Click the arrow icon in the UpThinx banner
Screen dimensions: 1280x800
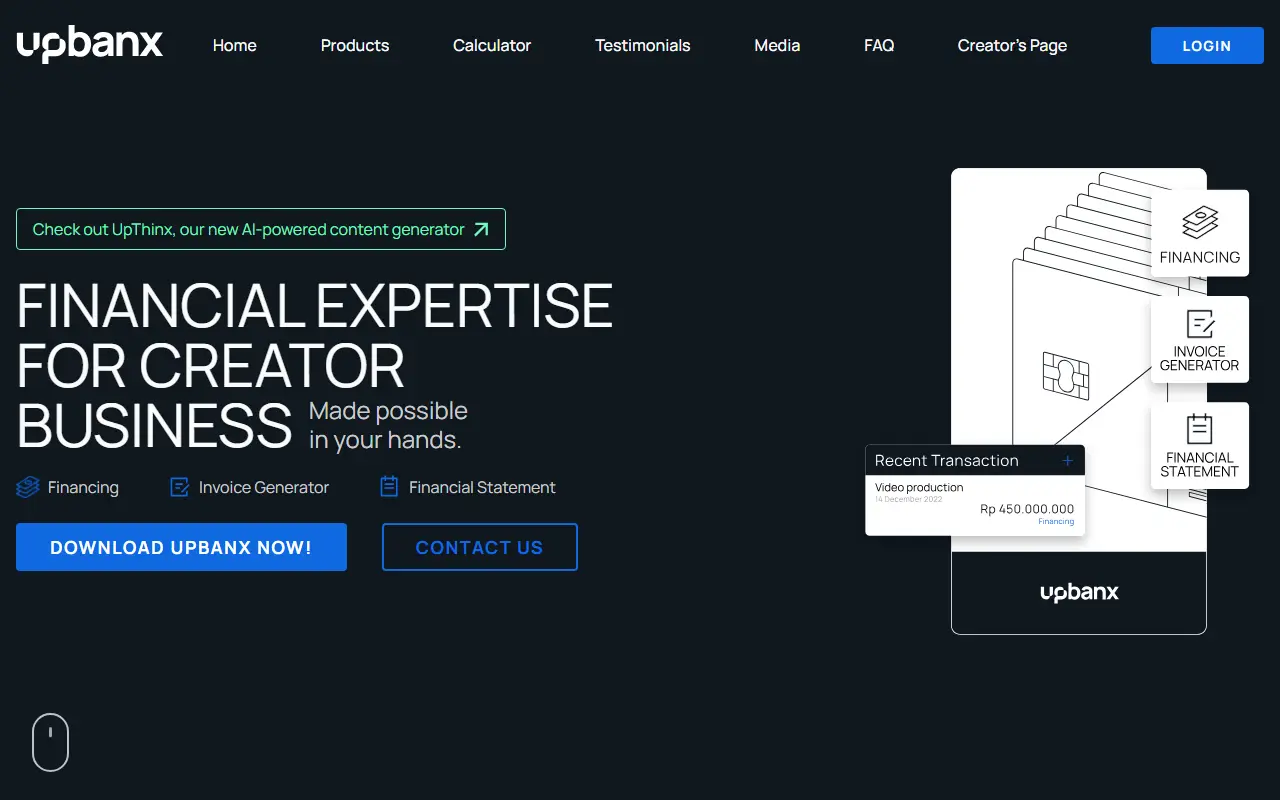[x=481, y=229]
